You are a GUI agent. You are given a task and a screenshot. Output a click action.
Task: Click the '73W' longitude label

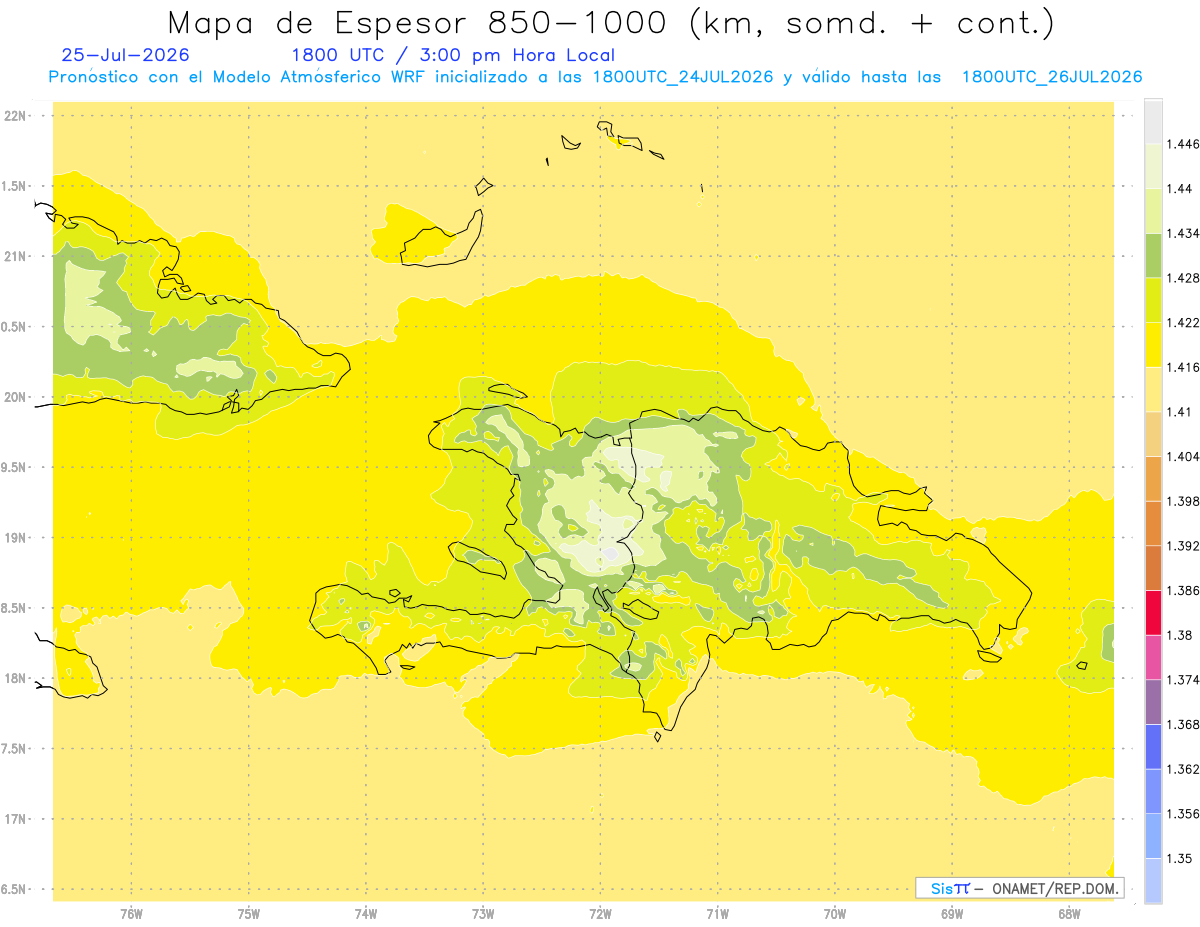coord(483,913)
